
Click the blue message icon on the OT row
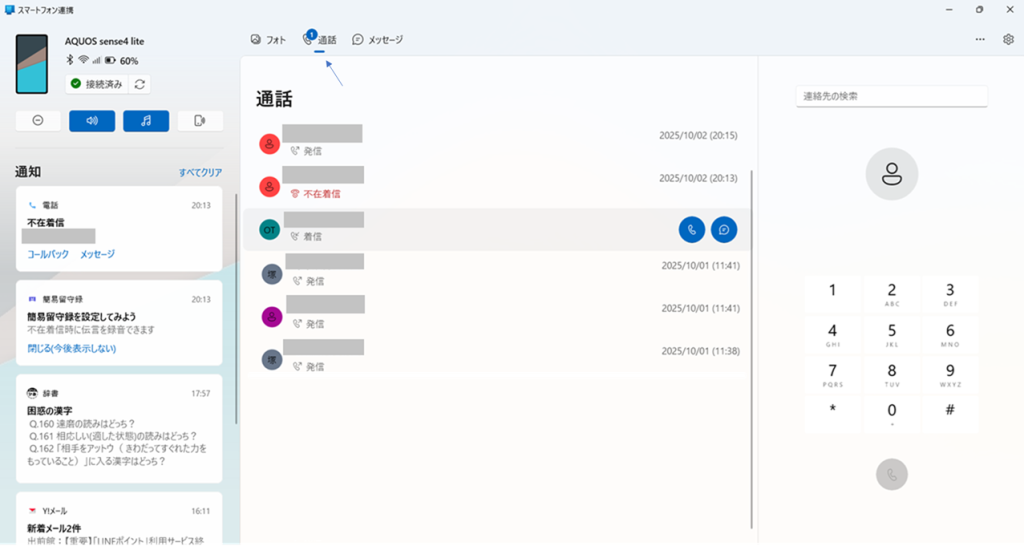(x=724, y=230)
